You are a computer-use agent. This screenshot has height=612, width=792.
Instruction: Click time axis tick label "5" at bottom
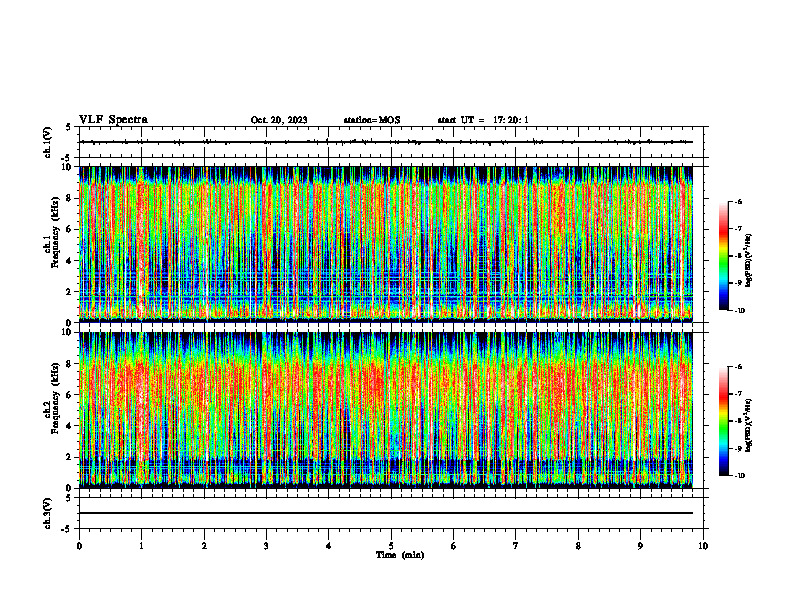(391, 546)
